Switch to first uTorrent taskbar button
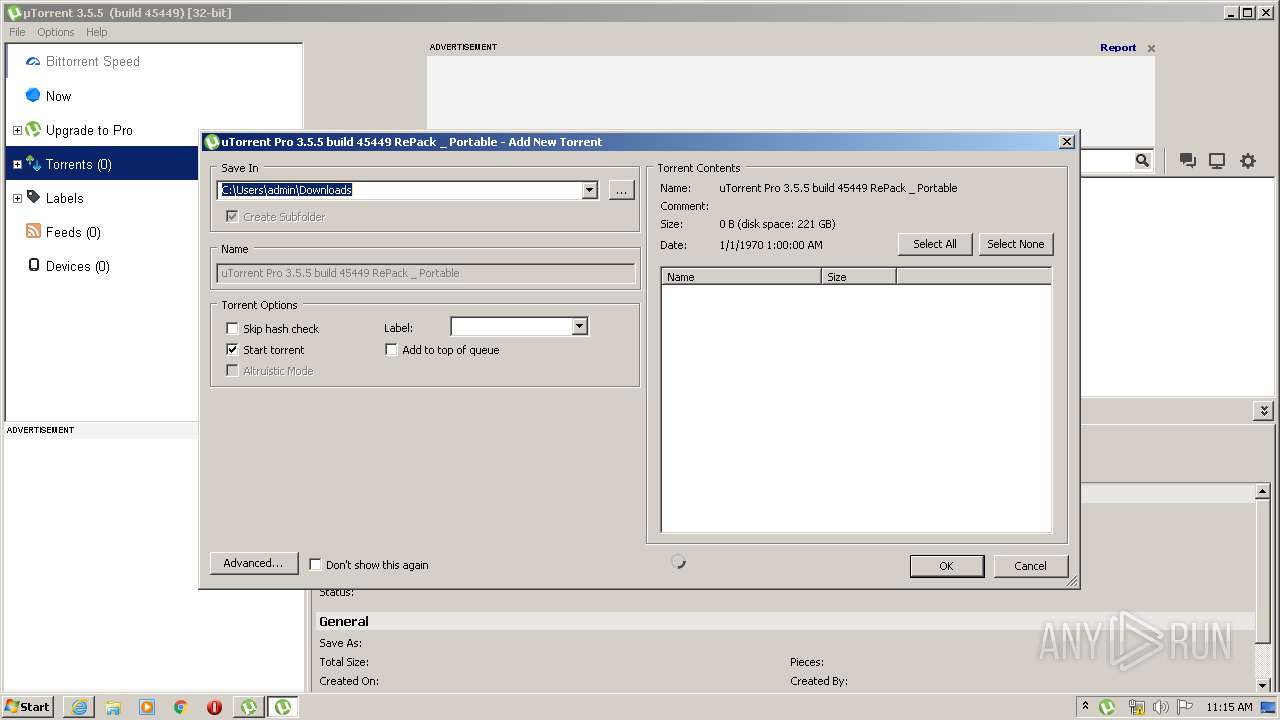Image resolution: width=1280 pixels, height=720 pixels. [248, 707]
